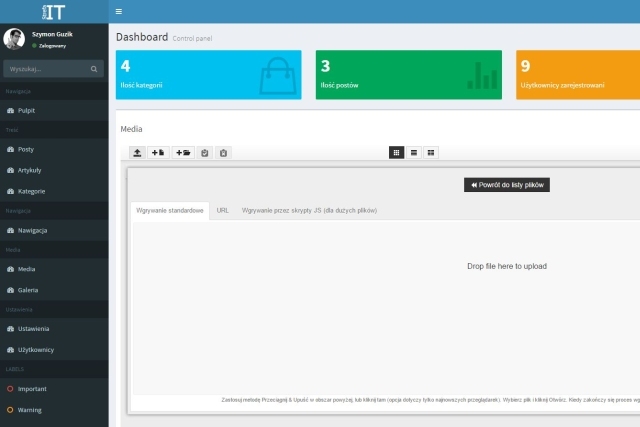Click the Szymon Guzik user name
640x427 pixels.
click(52, 34)
